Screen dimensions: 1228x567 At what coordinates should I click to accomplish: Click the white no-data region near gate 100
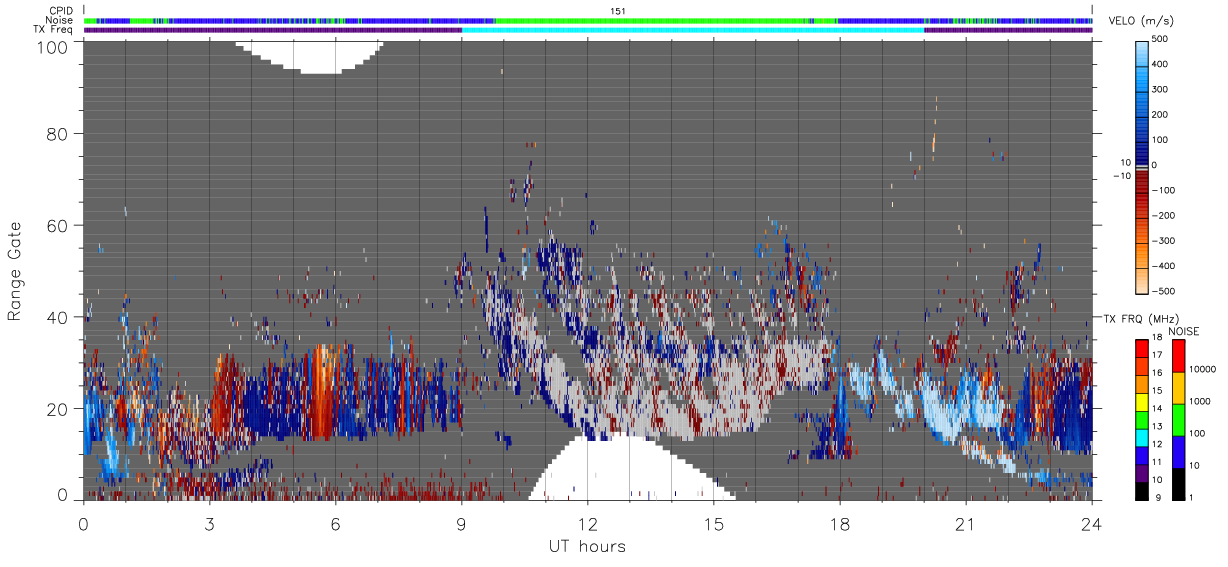(308, 56)
